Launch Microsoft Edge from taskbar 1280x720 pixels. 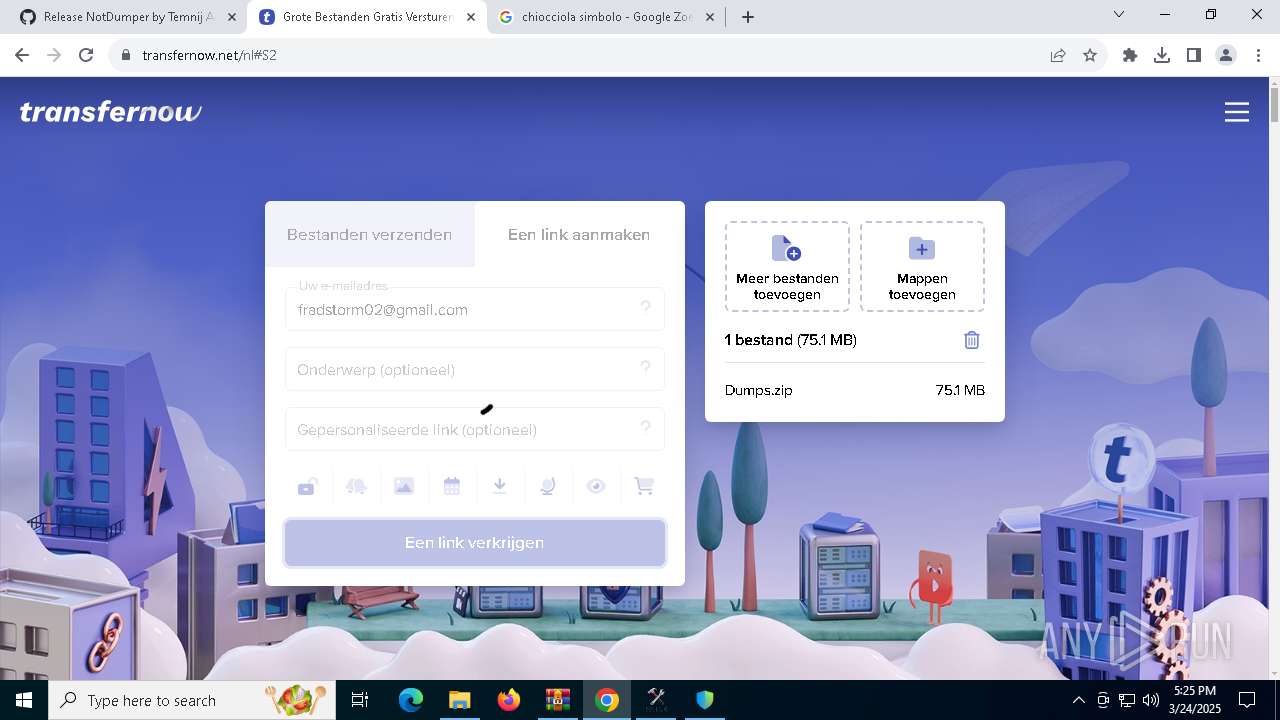pyautogui.click(x=411, y=700)
